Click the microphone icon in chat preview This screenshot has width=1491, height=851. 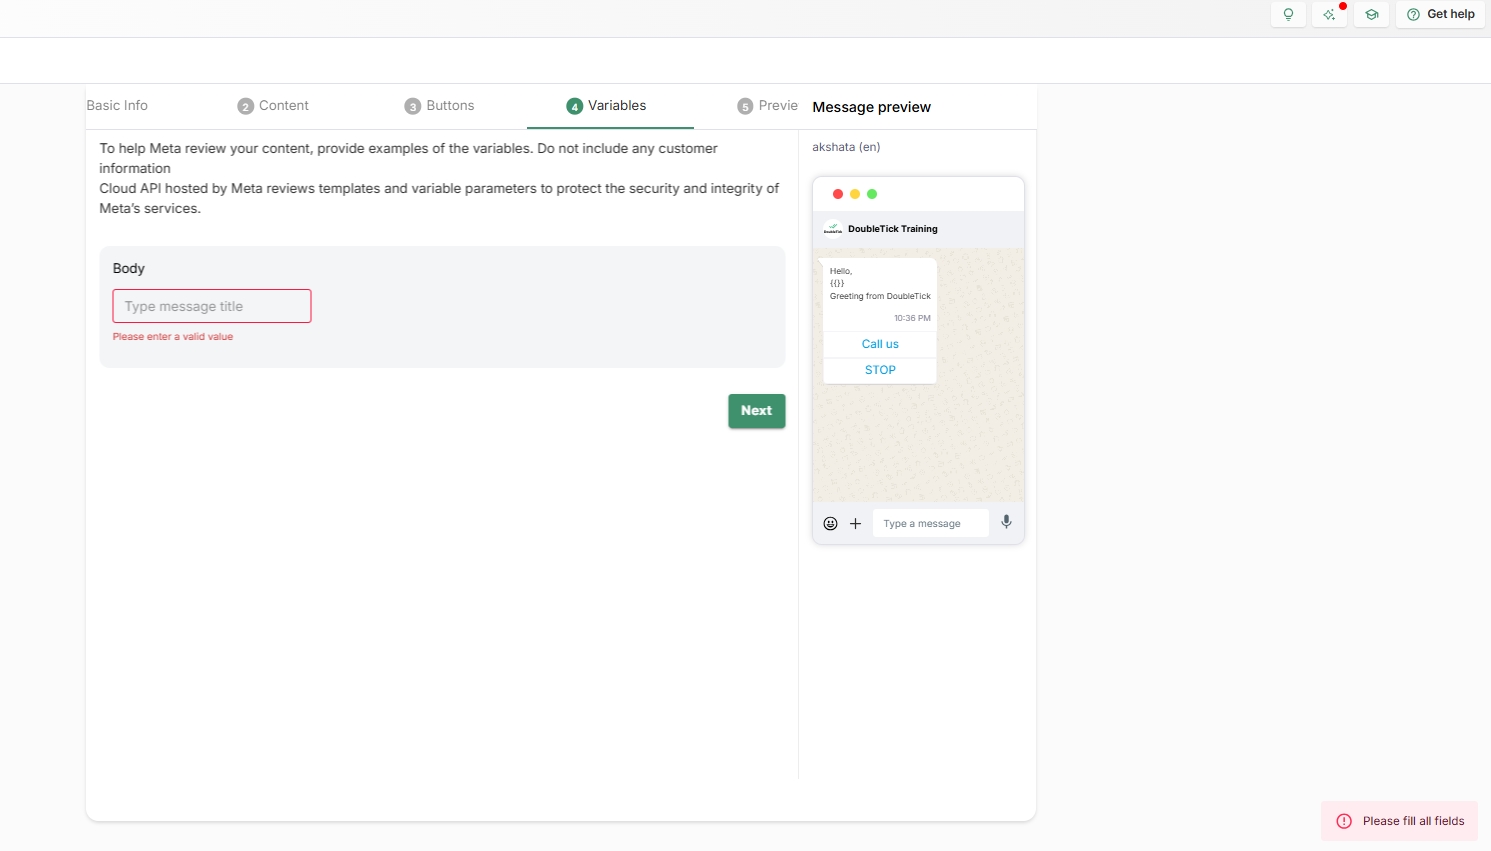1006,522
